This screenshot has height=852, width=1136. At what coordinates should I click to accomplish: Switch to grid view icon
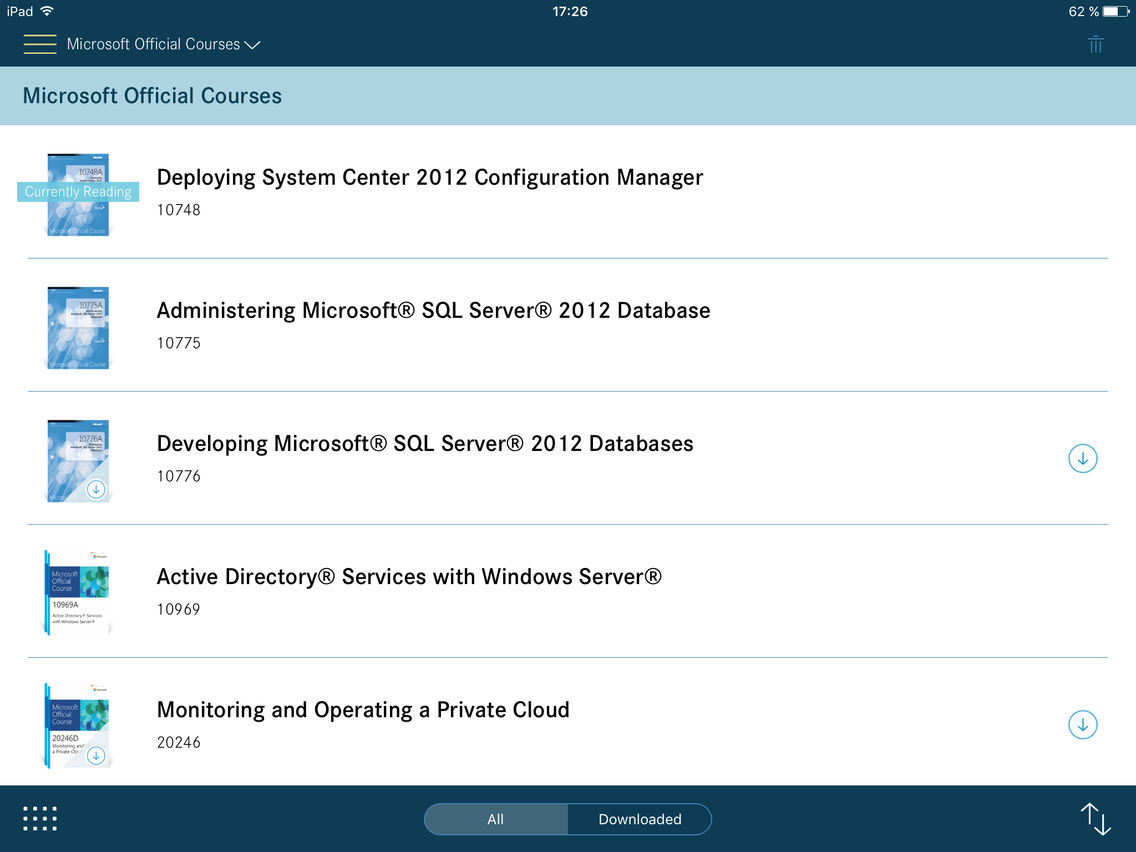click(x=40, y=819)
